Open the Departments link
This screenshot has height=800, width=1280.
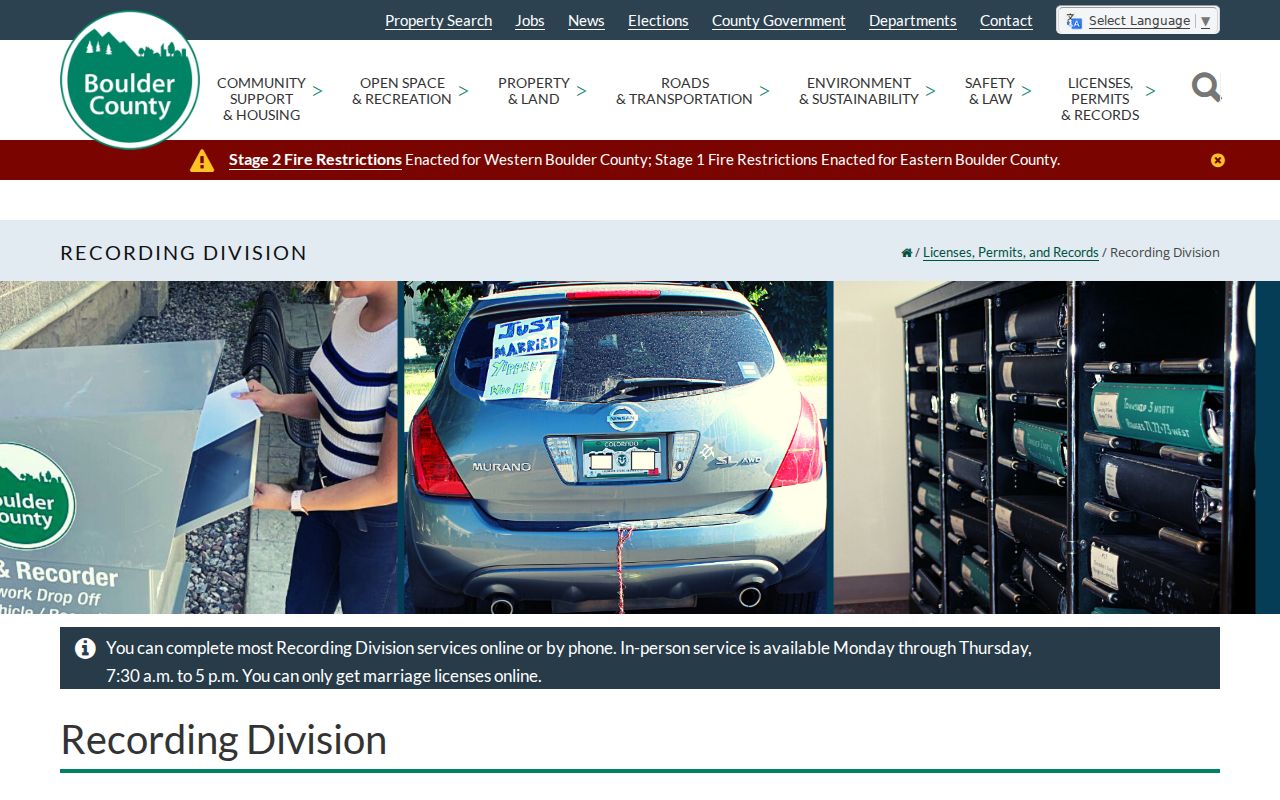pyautogui.click(x=913, y=21)
